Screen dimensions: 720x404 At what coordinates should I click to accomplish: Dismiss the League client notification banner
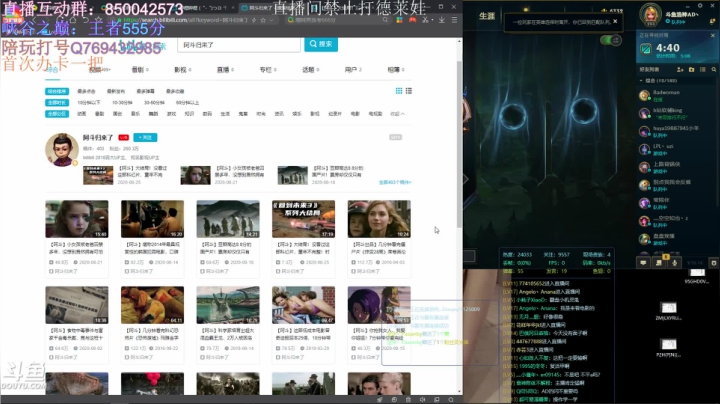[615, 21]
